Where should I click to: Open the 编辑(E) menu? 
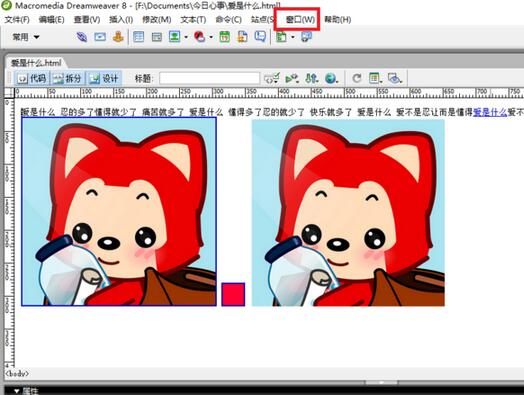click(x=51, y=20)
